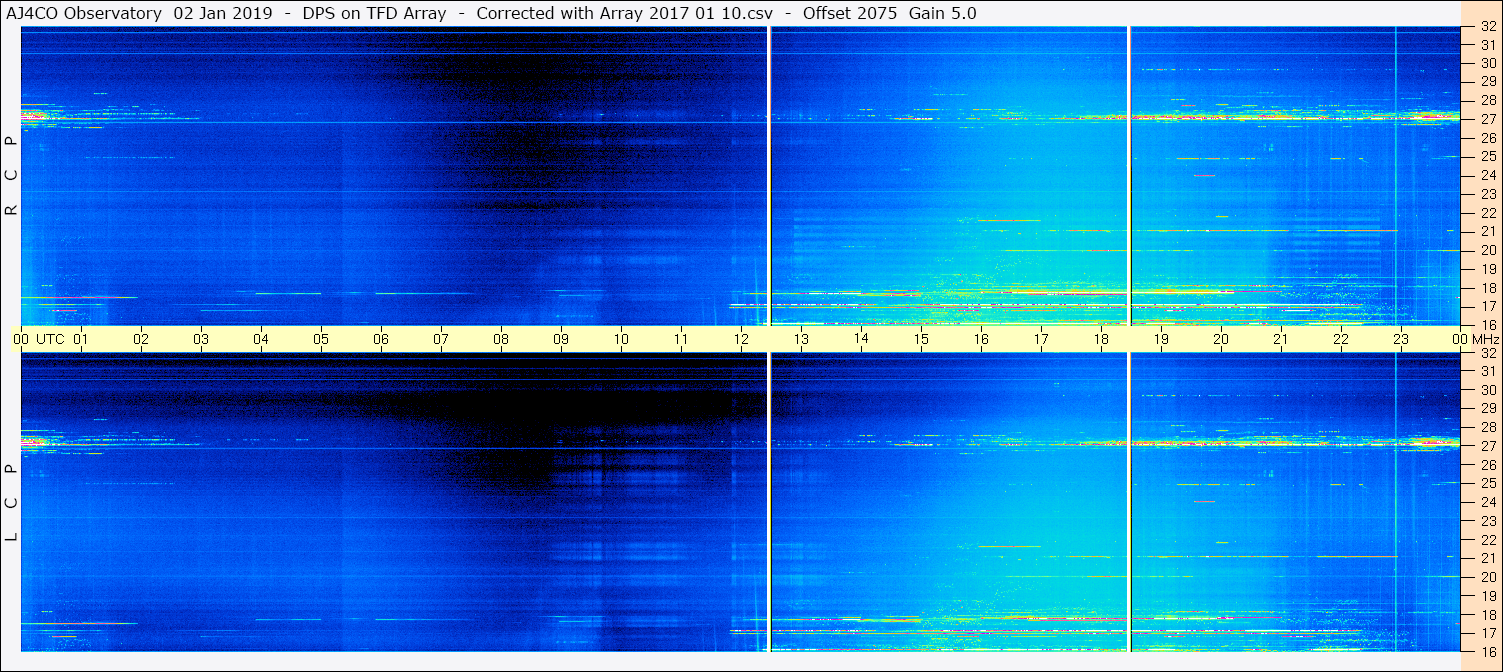
Task: Click the 18 MHz label on RCP scale
Action: [1487, 287]
